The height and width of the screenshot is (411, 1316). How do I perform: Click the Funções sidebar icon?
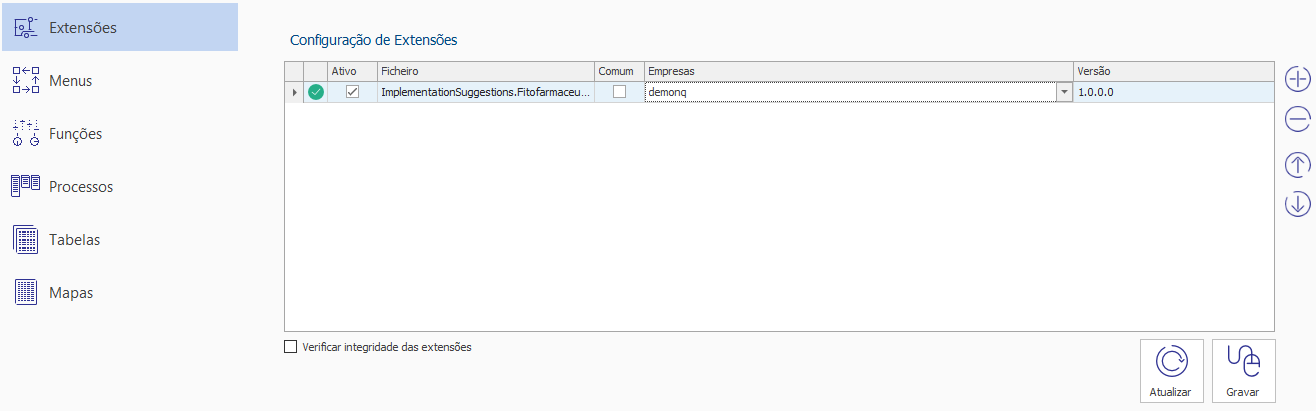pyautogui.click(x=25, y=134)
